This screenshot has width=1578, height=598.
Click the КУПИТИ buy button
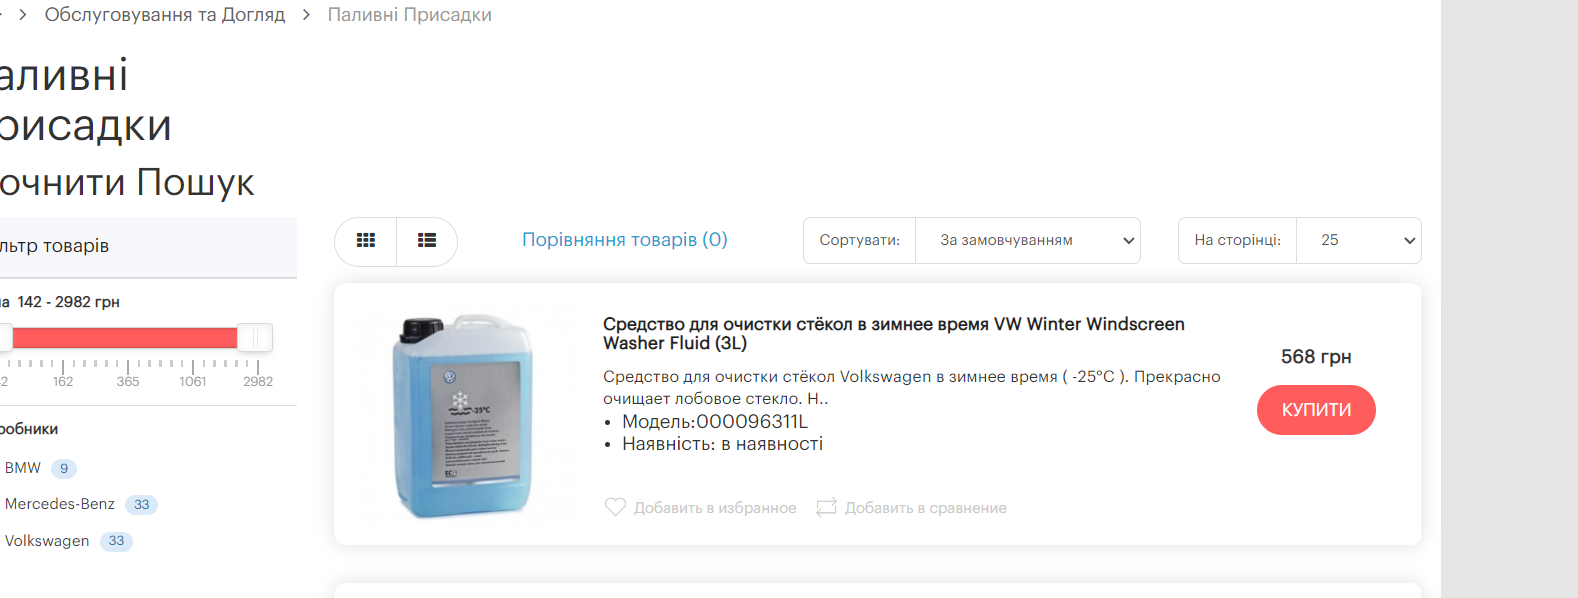point(1316,410)
